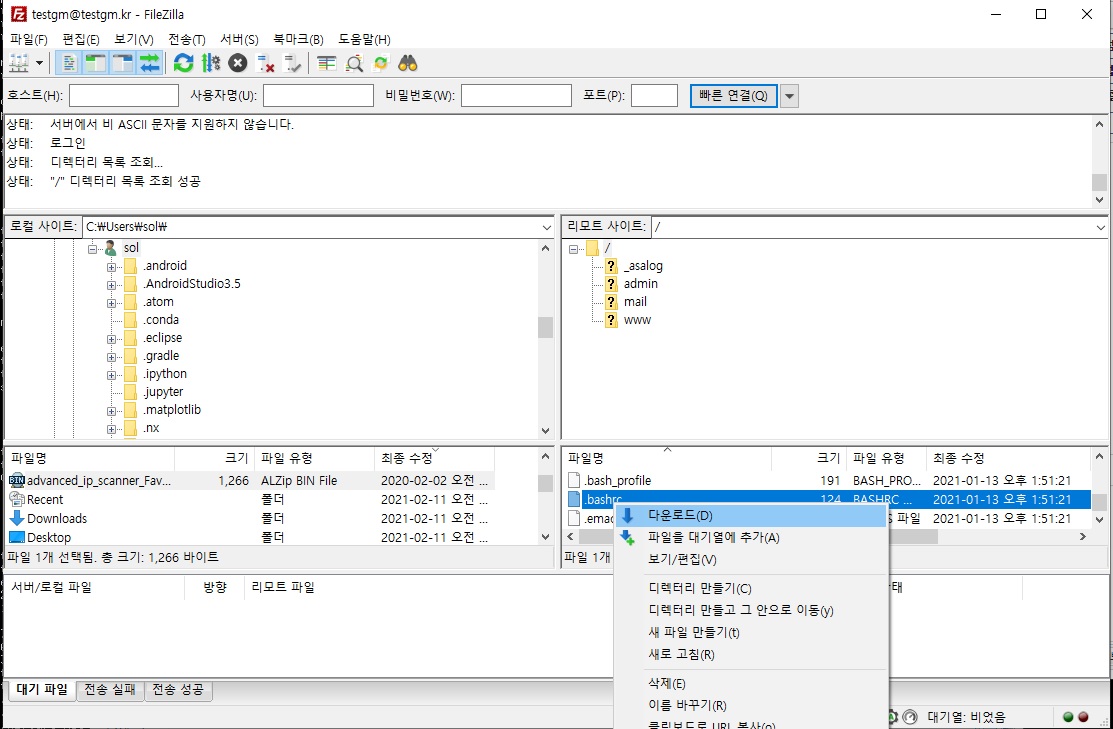The image size is (1113, 729).
Task: Select 다운로드(D) from the context menu
Action: (680, 516)
